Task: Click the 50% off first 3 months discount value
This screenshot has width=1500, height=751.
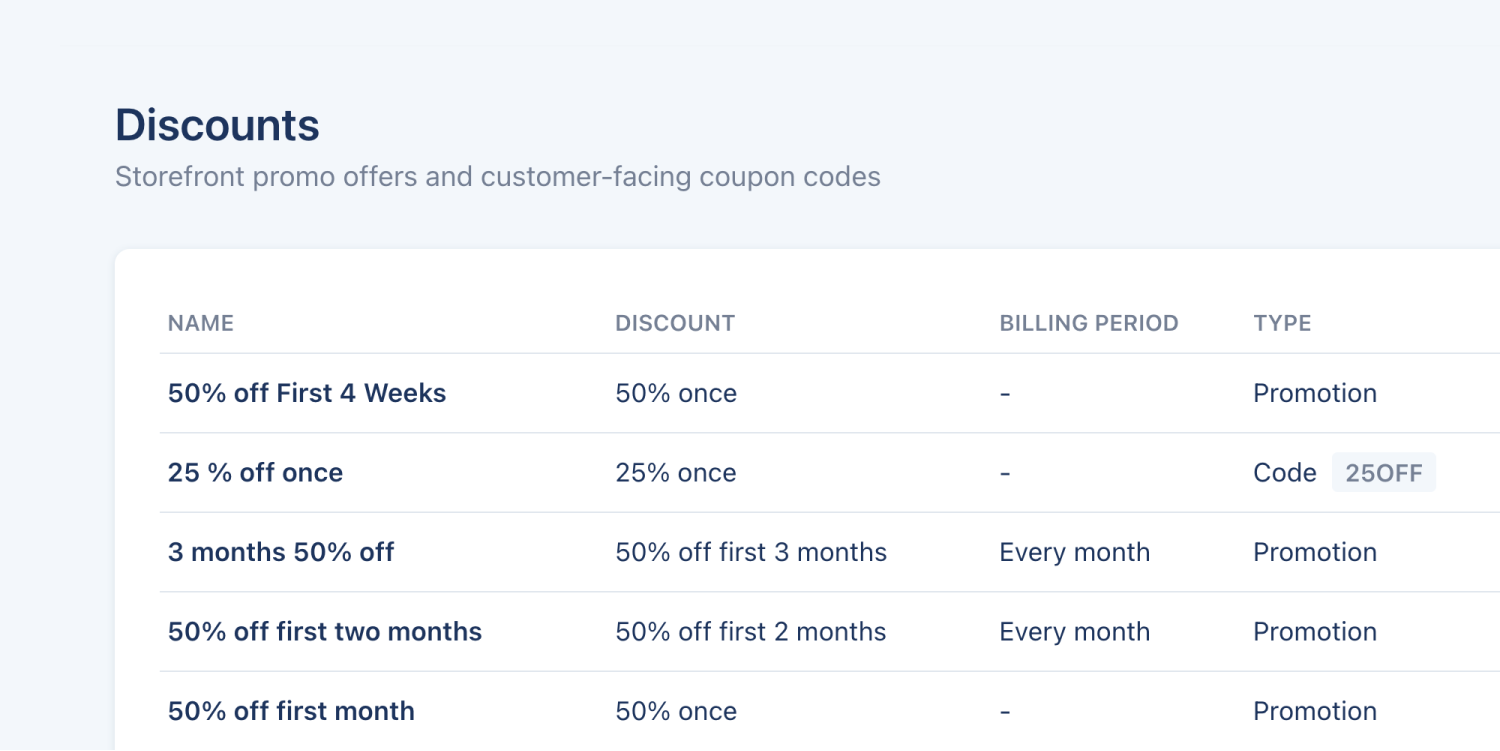Action: [x=751, y=551]
